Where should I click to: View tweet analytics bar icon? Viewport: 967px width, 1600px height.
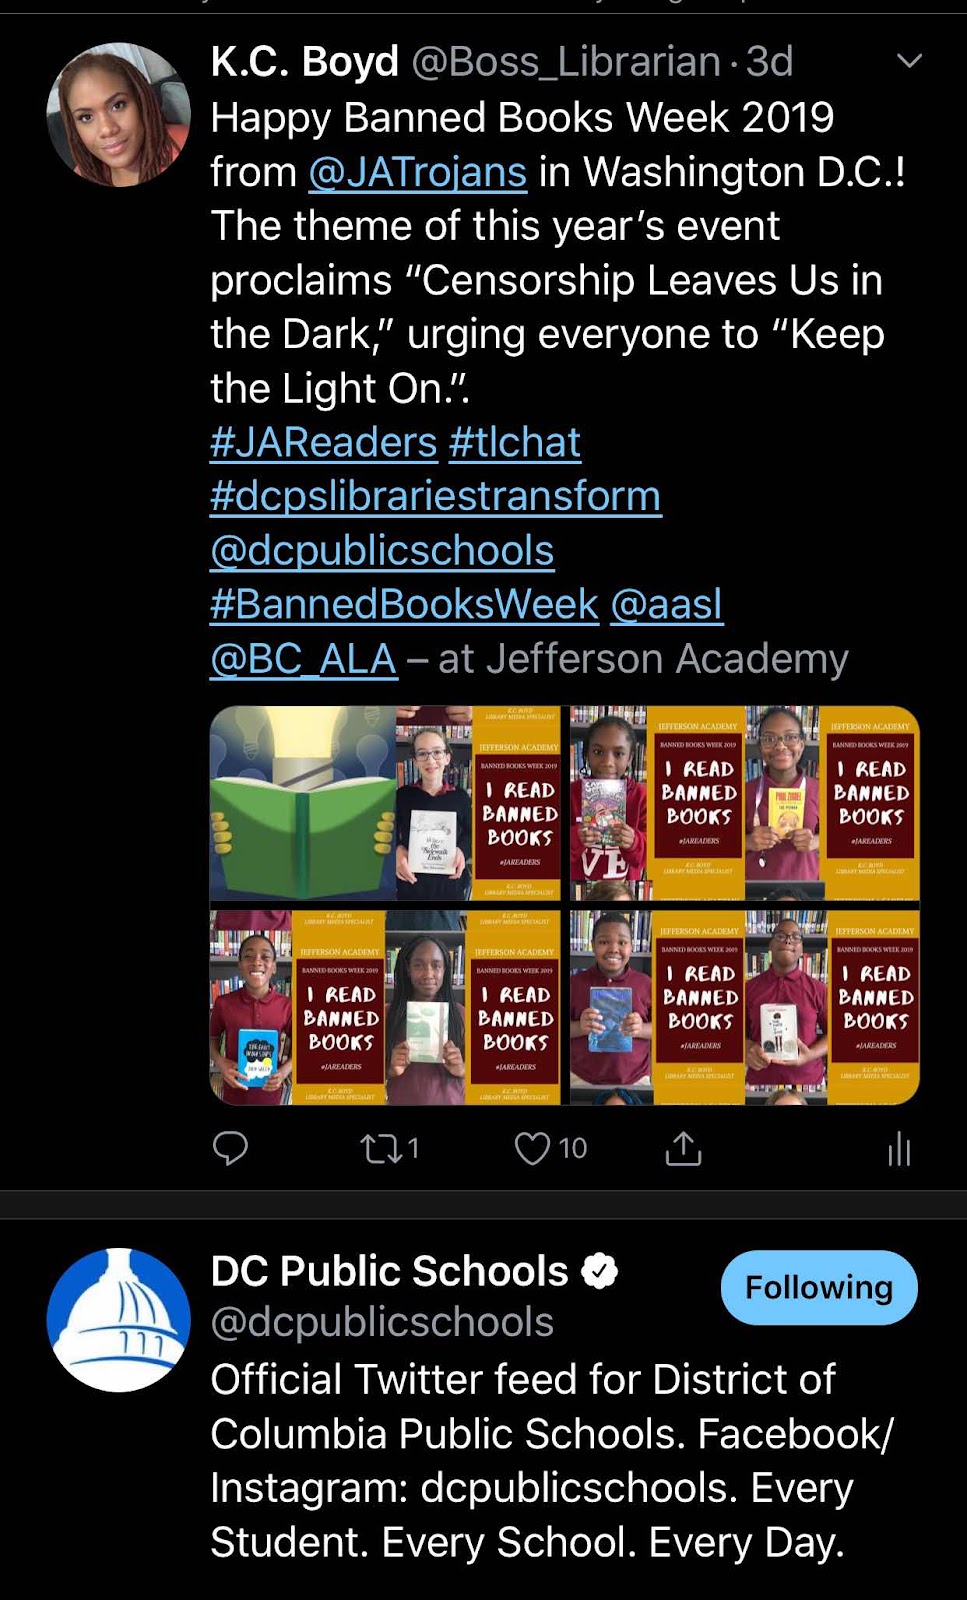click(x=899, y=1149)
